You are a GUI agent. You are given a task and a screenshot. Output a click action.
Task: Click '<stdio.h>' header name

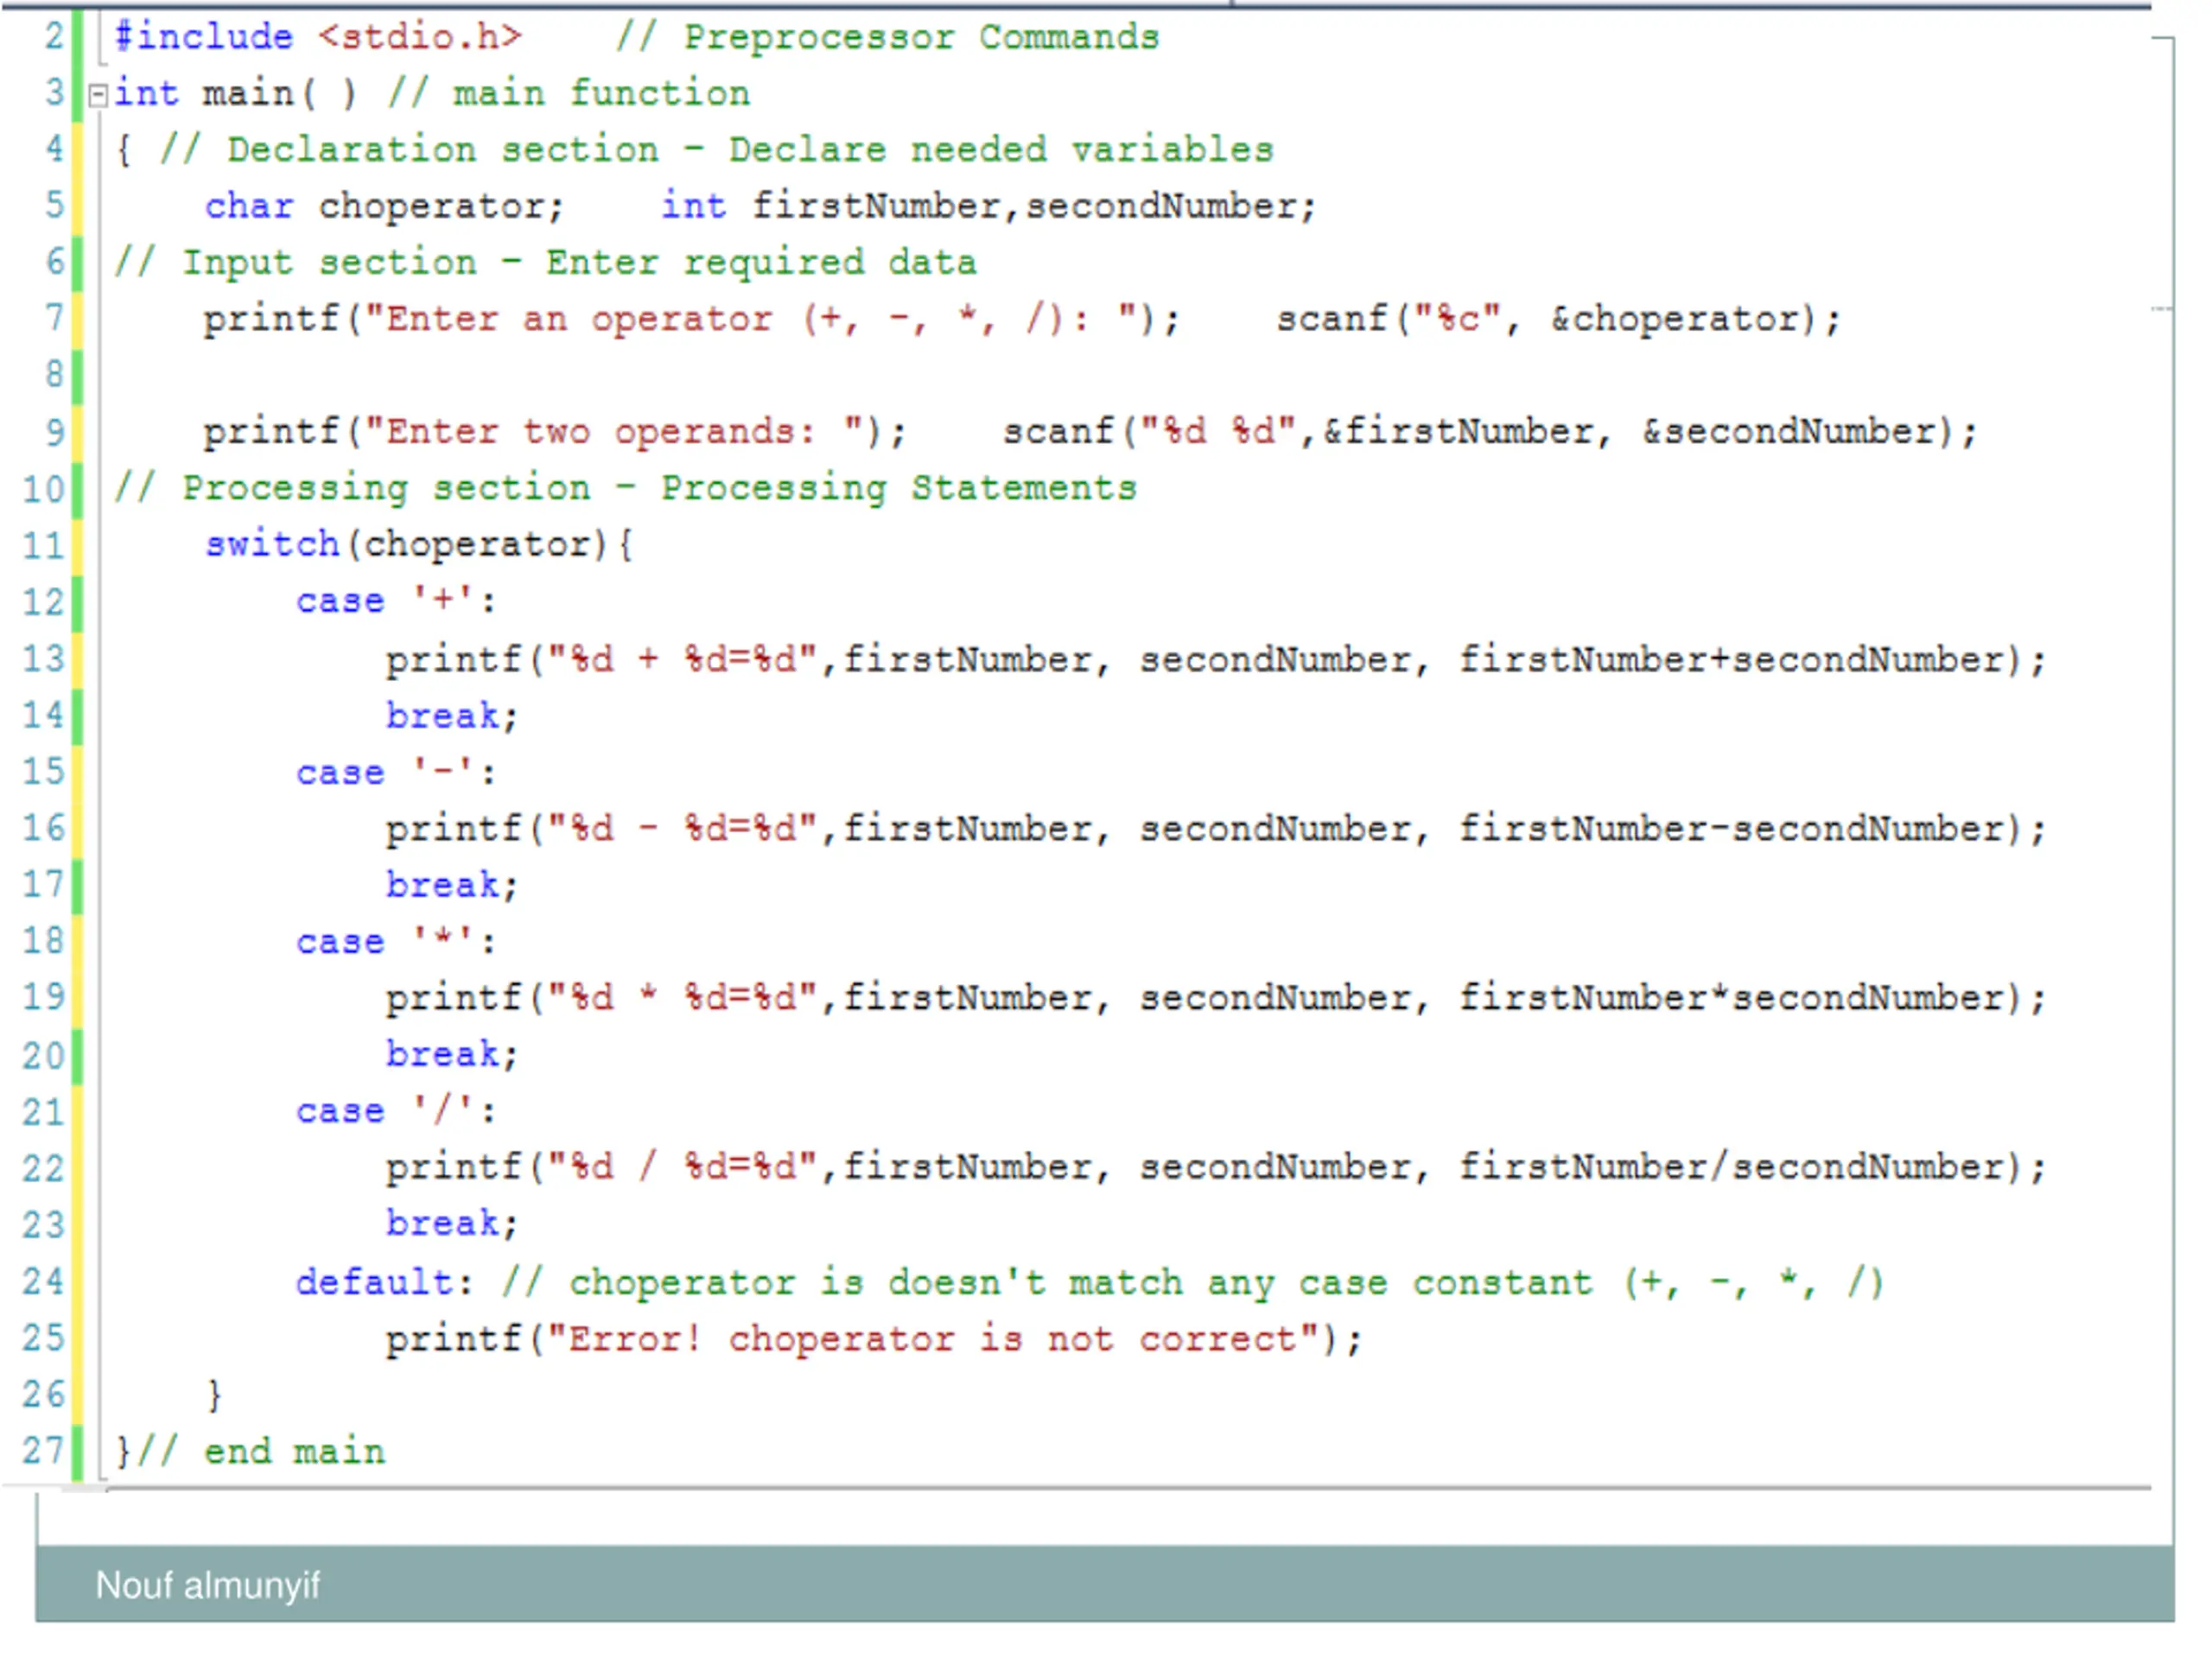click(x=421, y=37)
